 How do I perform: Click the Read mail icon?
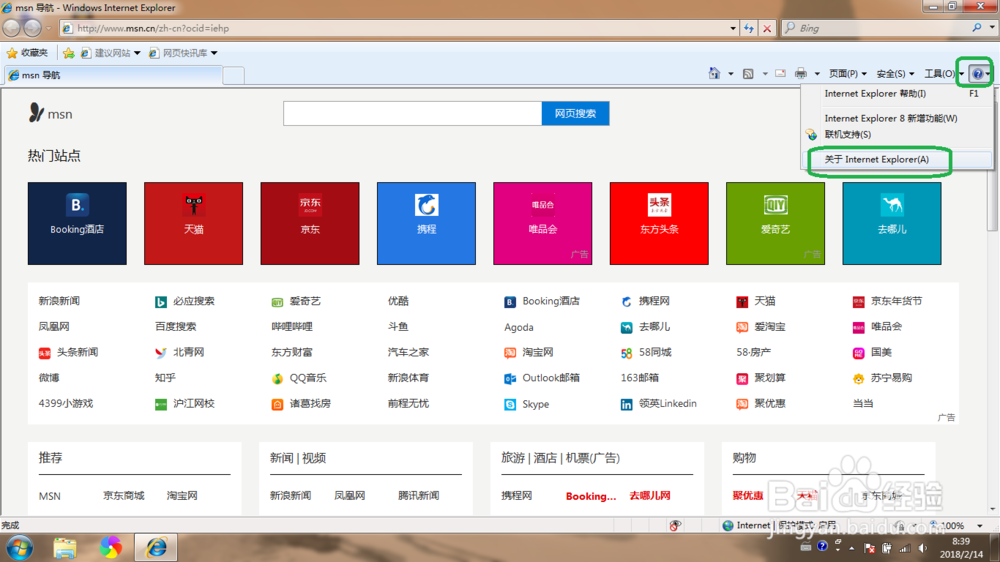click(781, 74)
